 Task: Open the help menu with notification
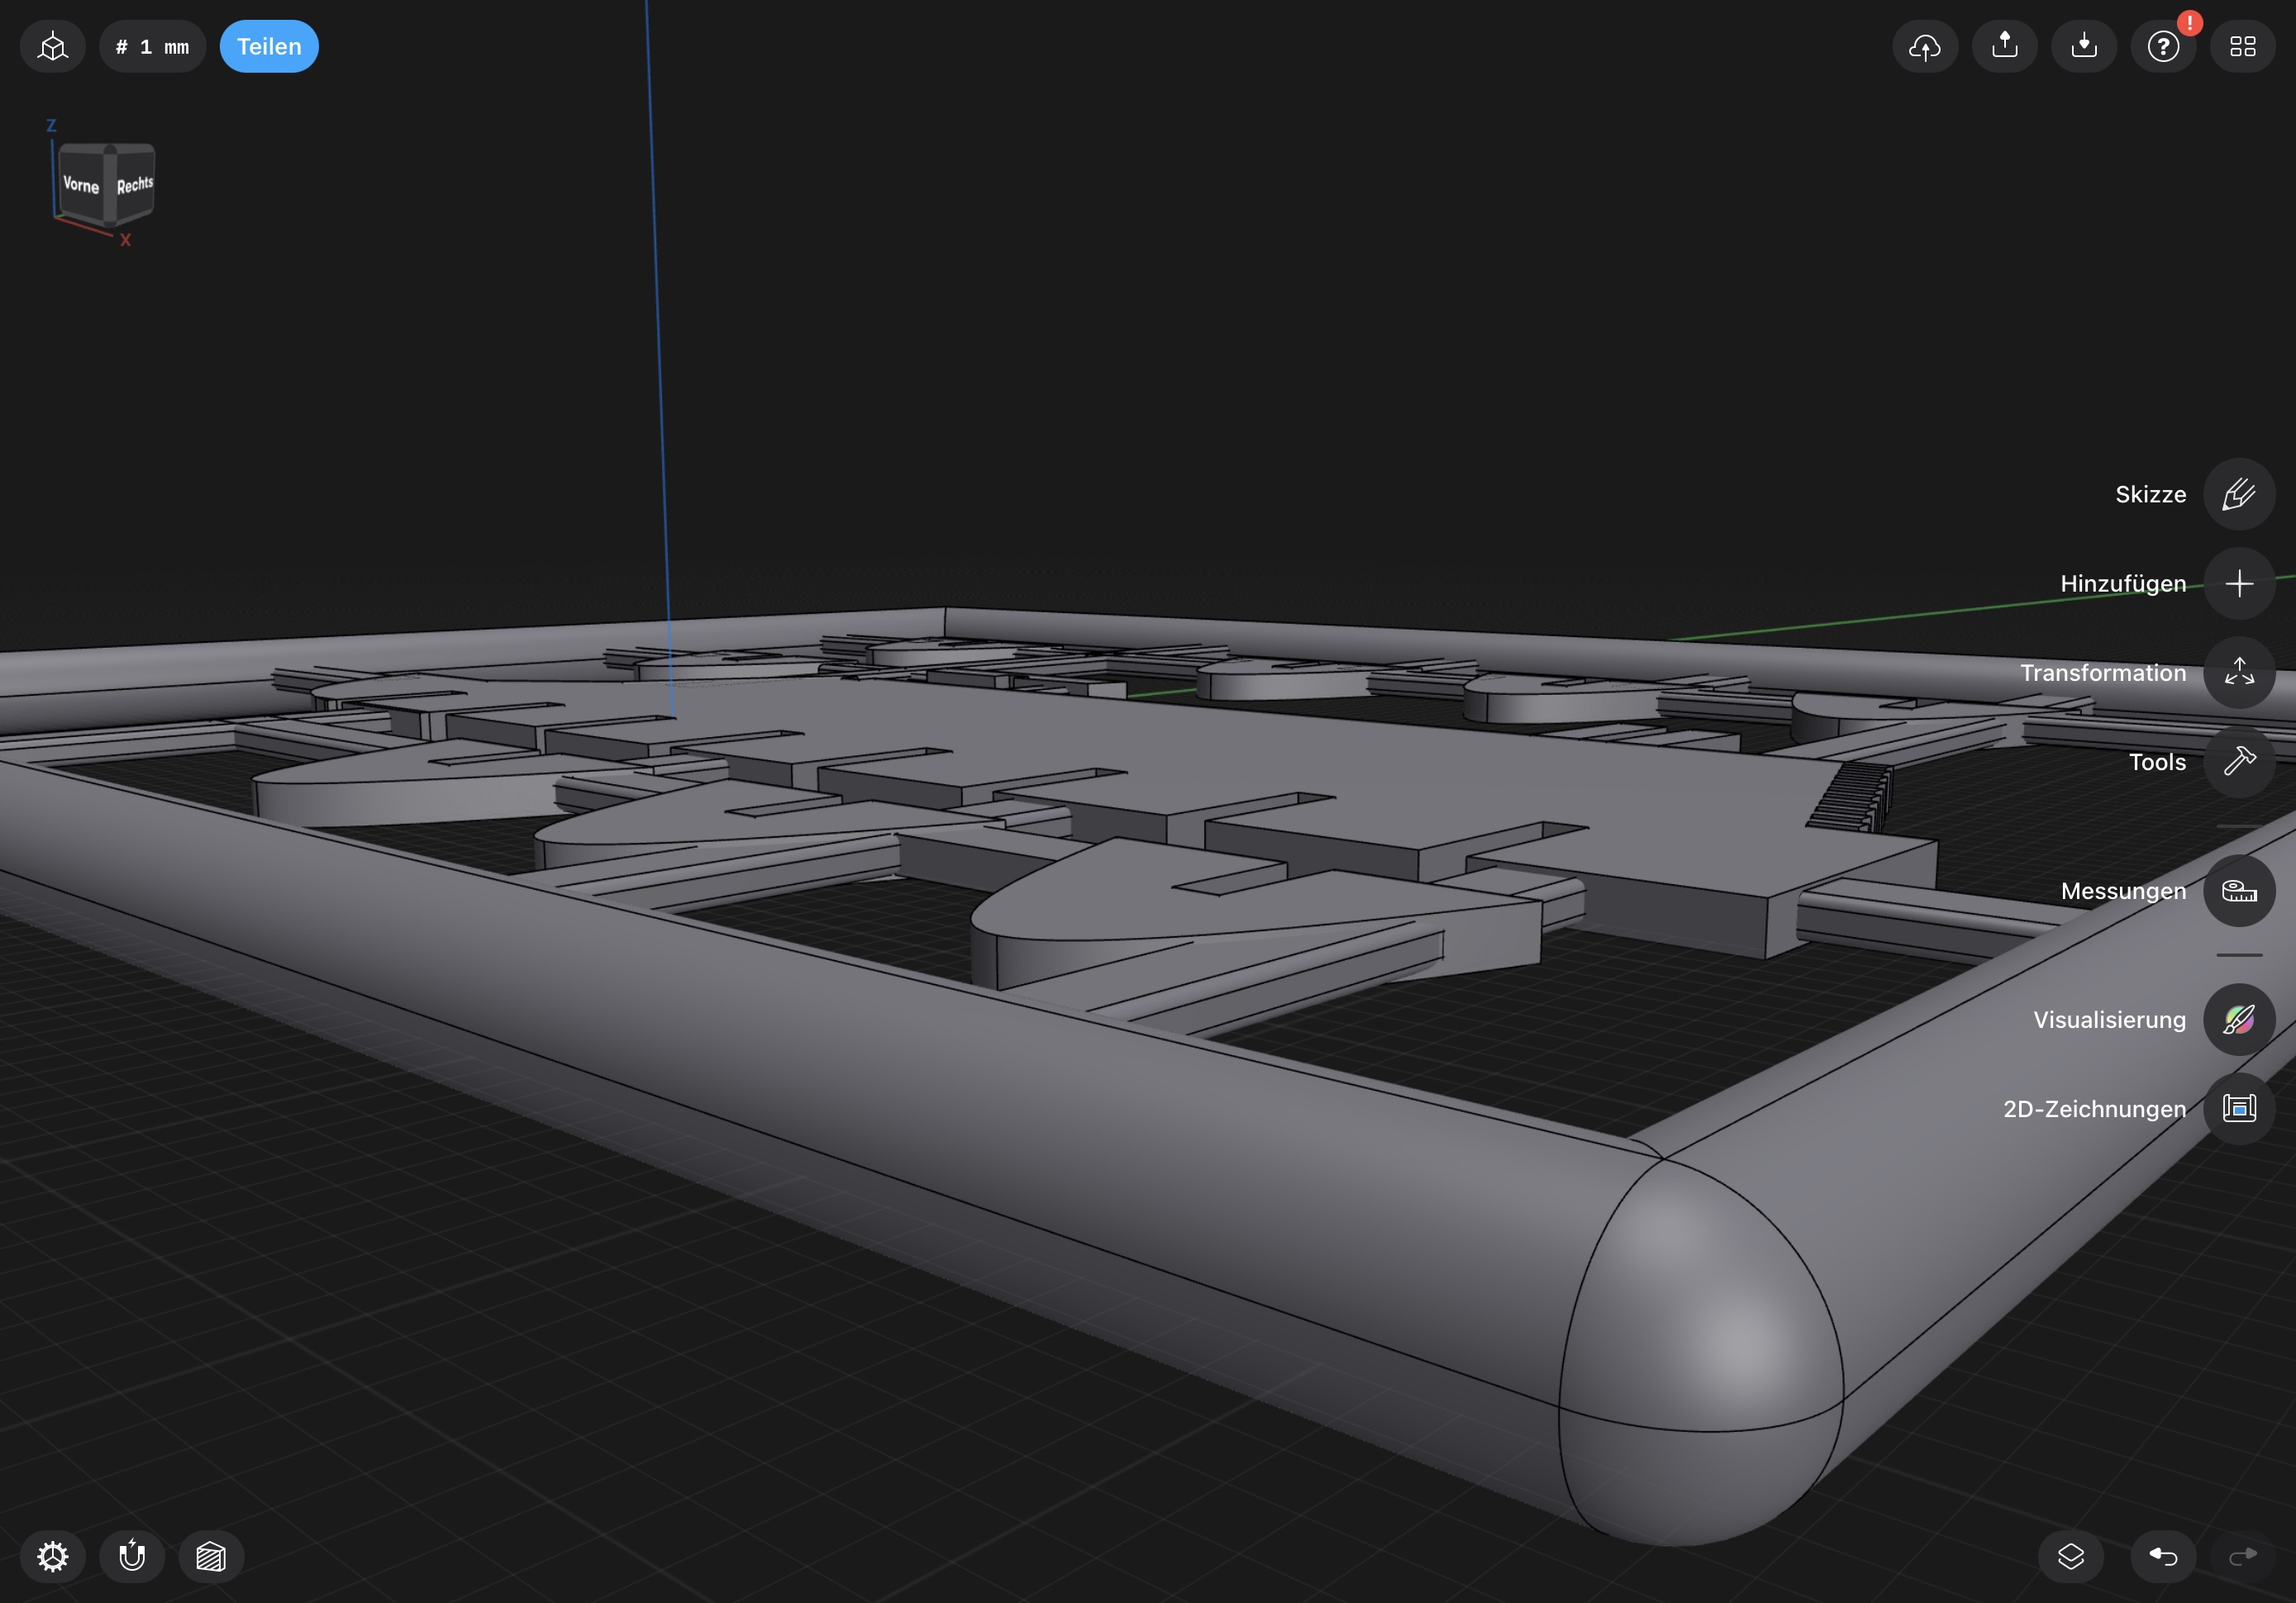pyautogui.click(x=2163, y=46)
